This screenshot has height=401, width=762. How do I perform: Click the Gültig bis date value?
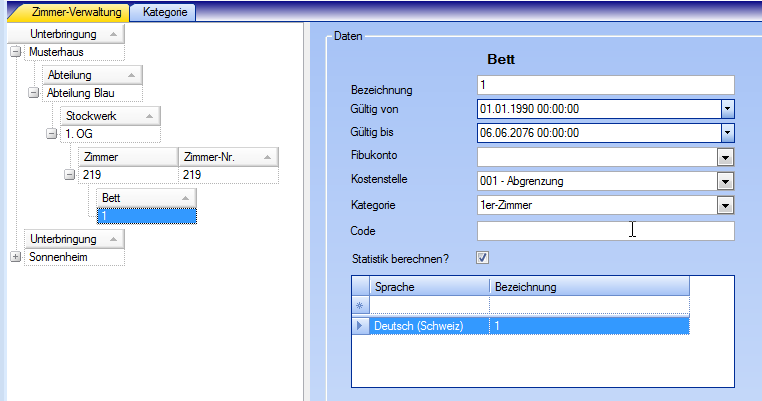coord(529,133)
